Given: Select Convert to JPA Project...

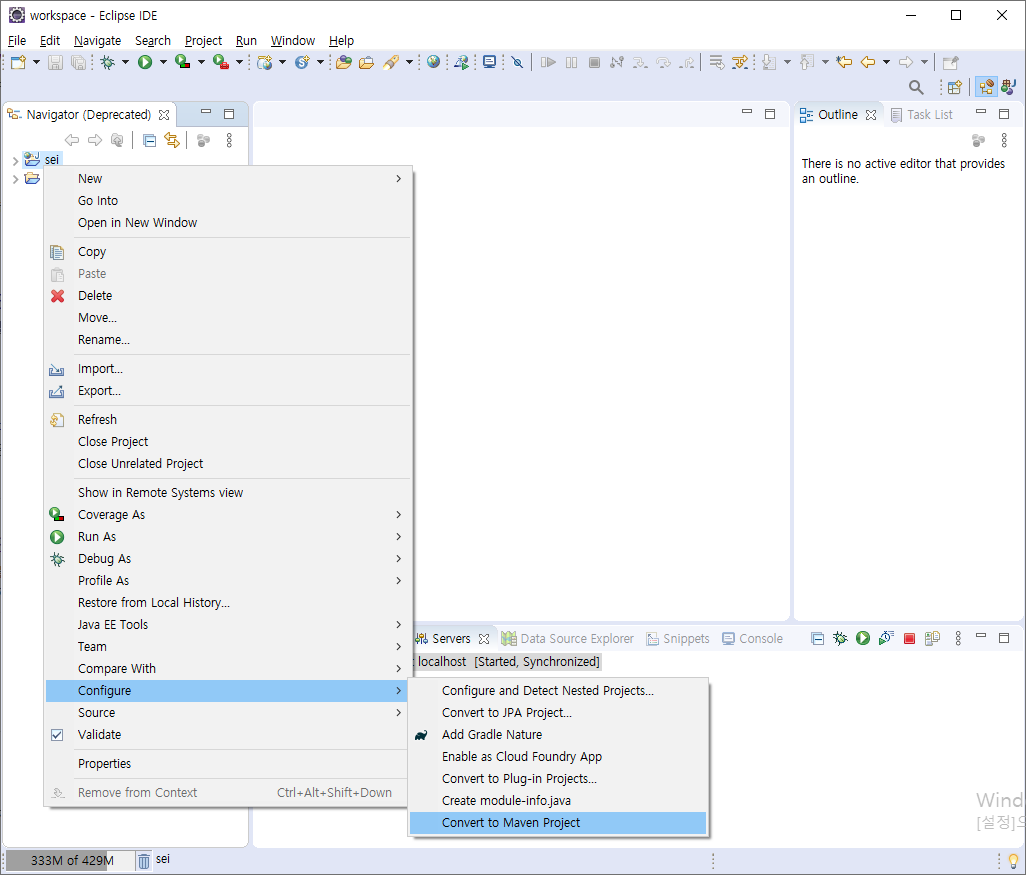Looking at the screenshot, I should pyautogui.click(x=558, y=713).
